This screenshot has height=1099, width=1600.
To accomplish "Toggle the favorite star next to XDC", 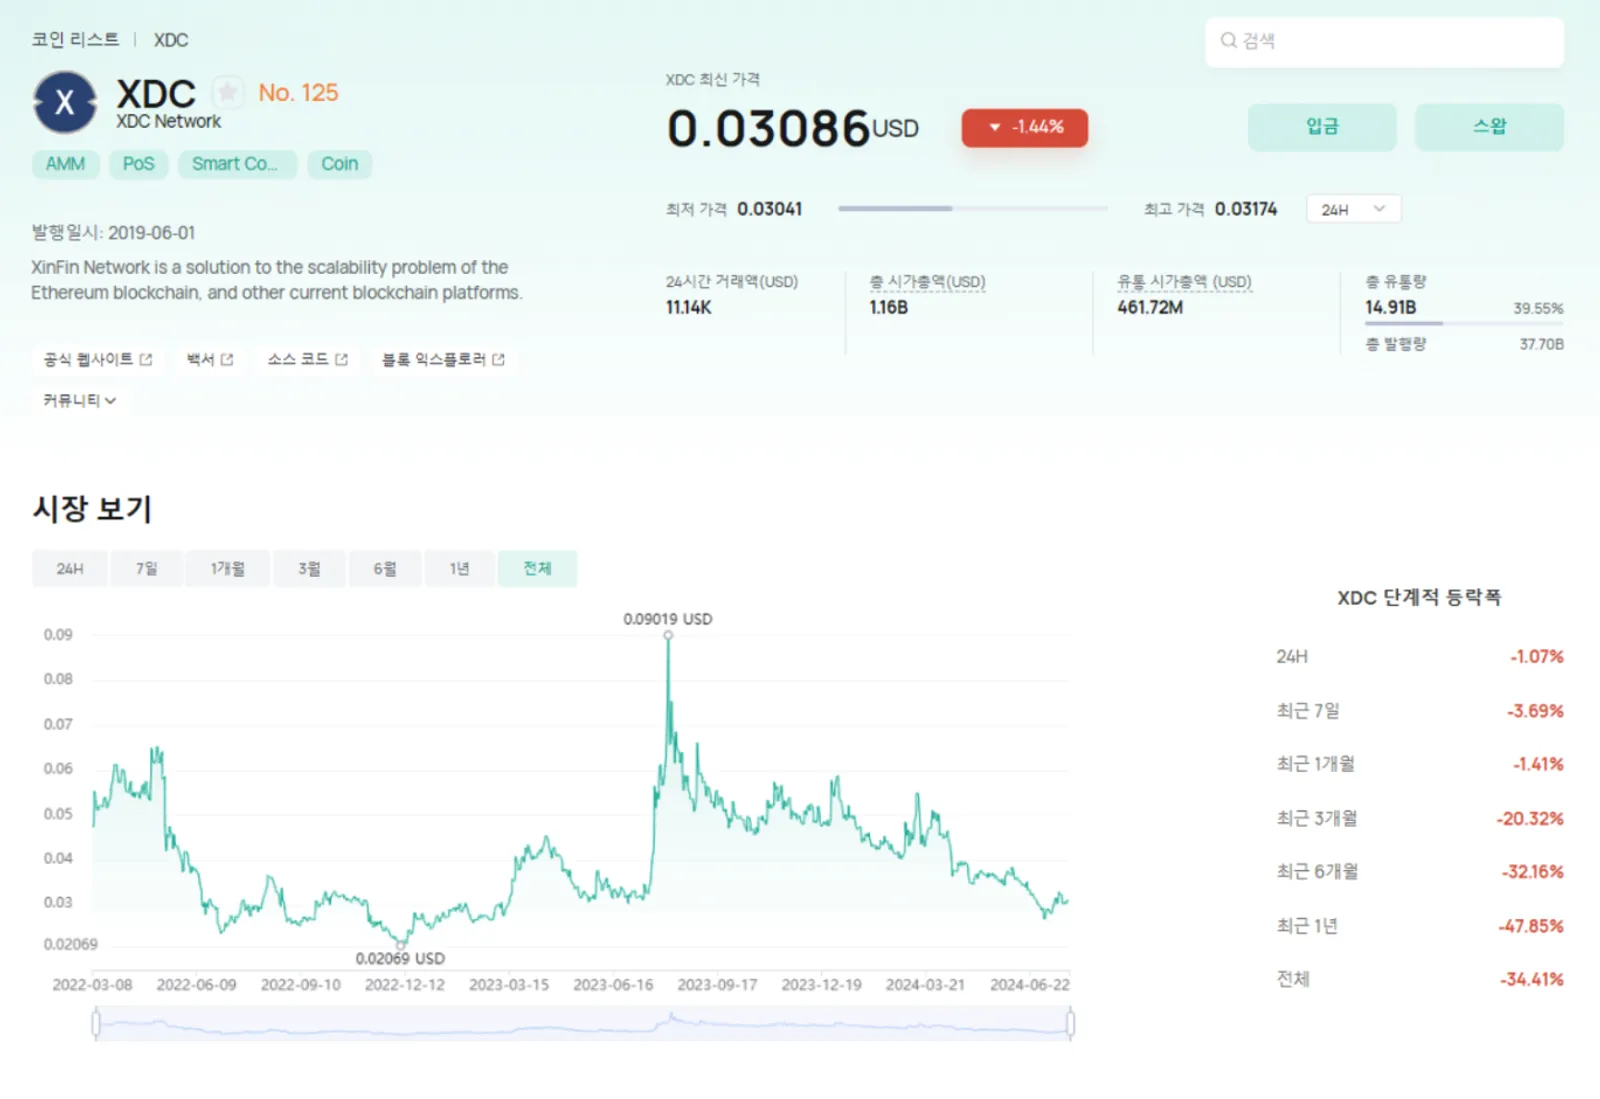I will [x=228, y=93].
